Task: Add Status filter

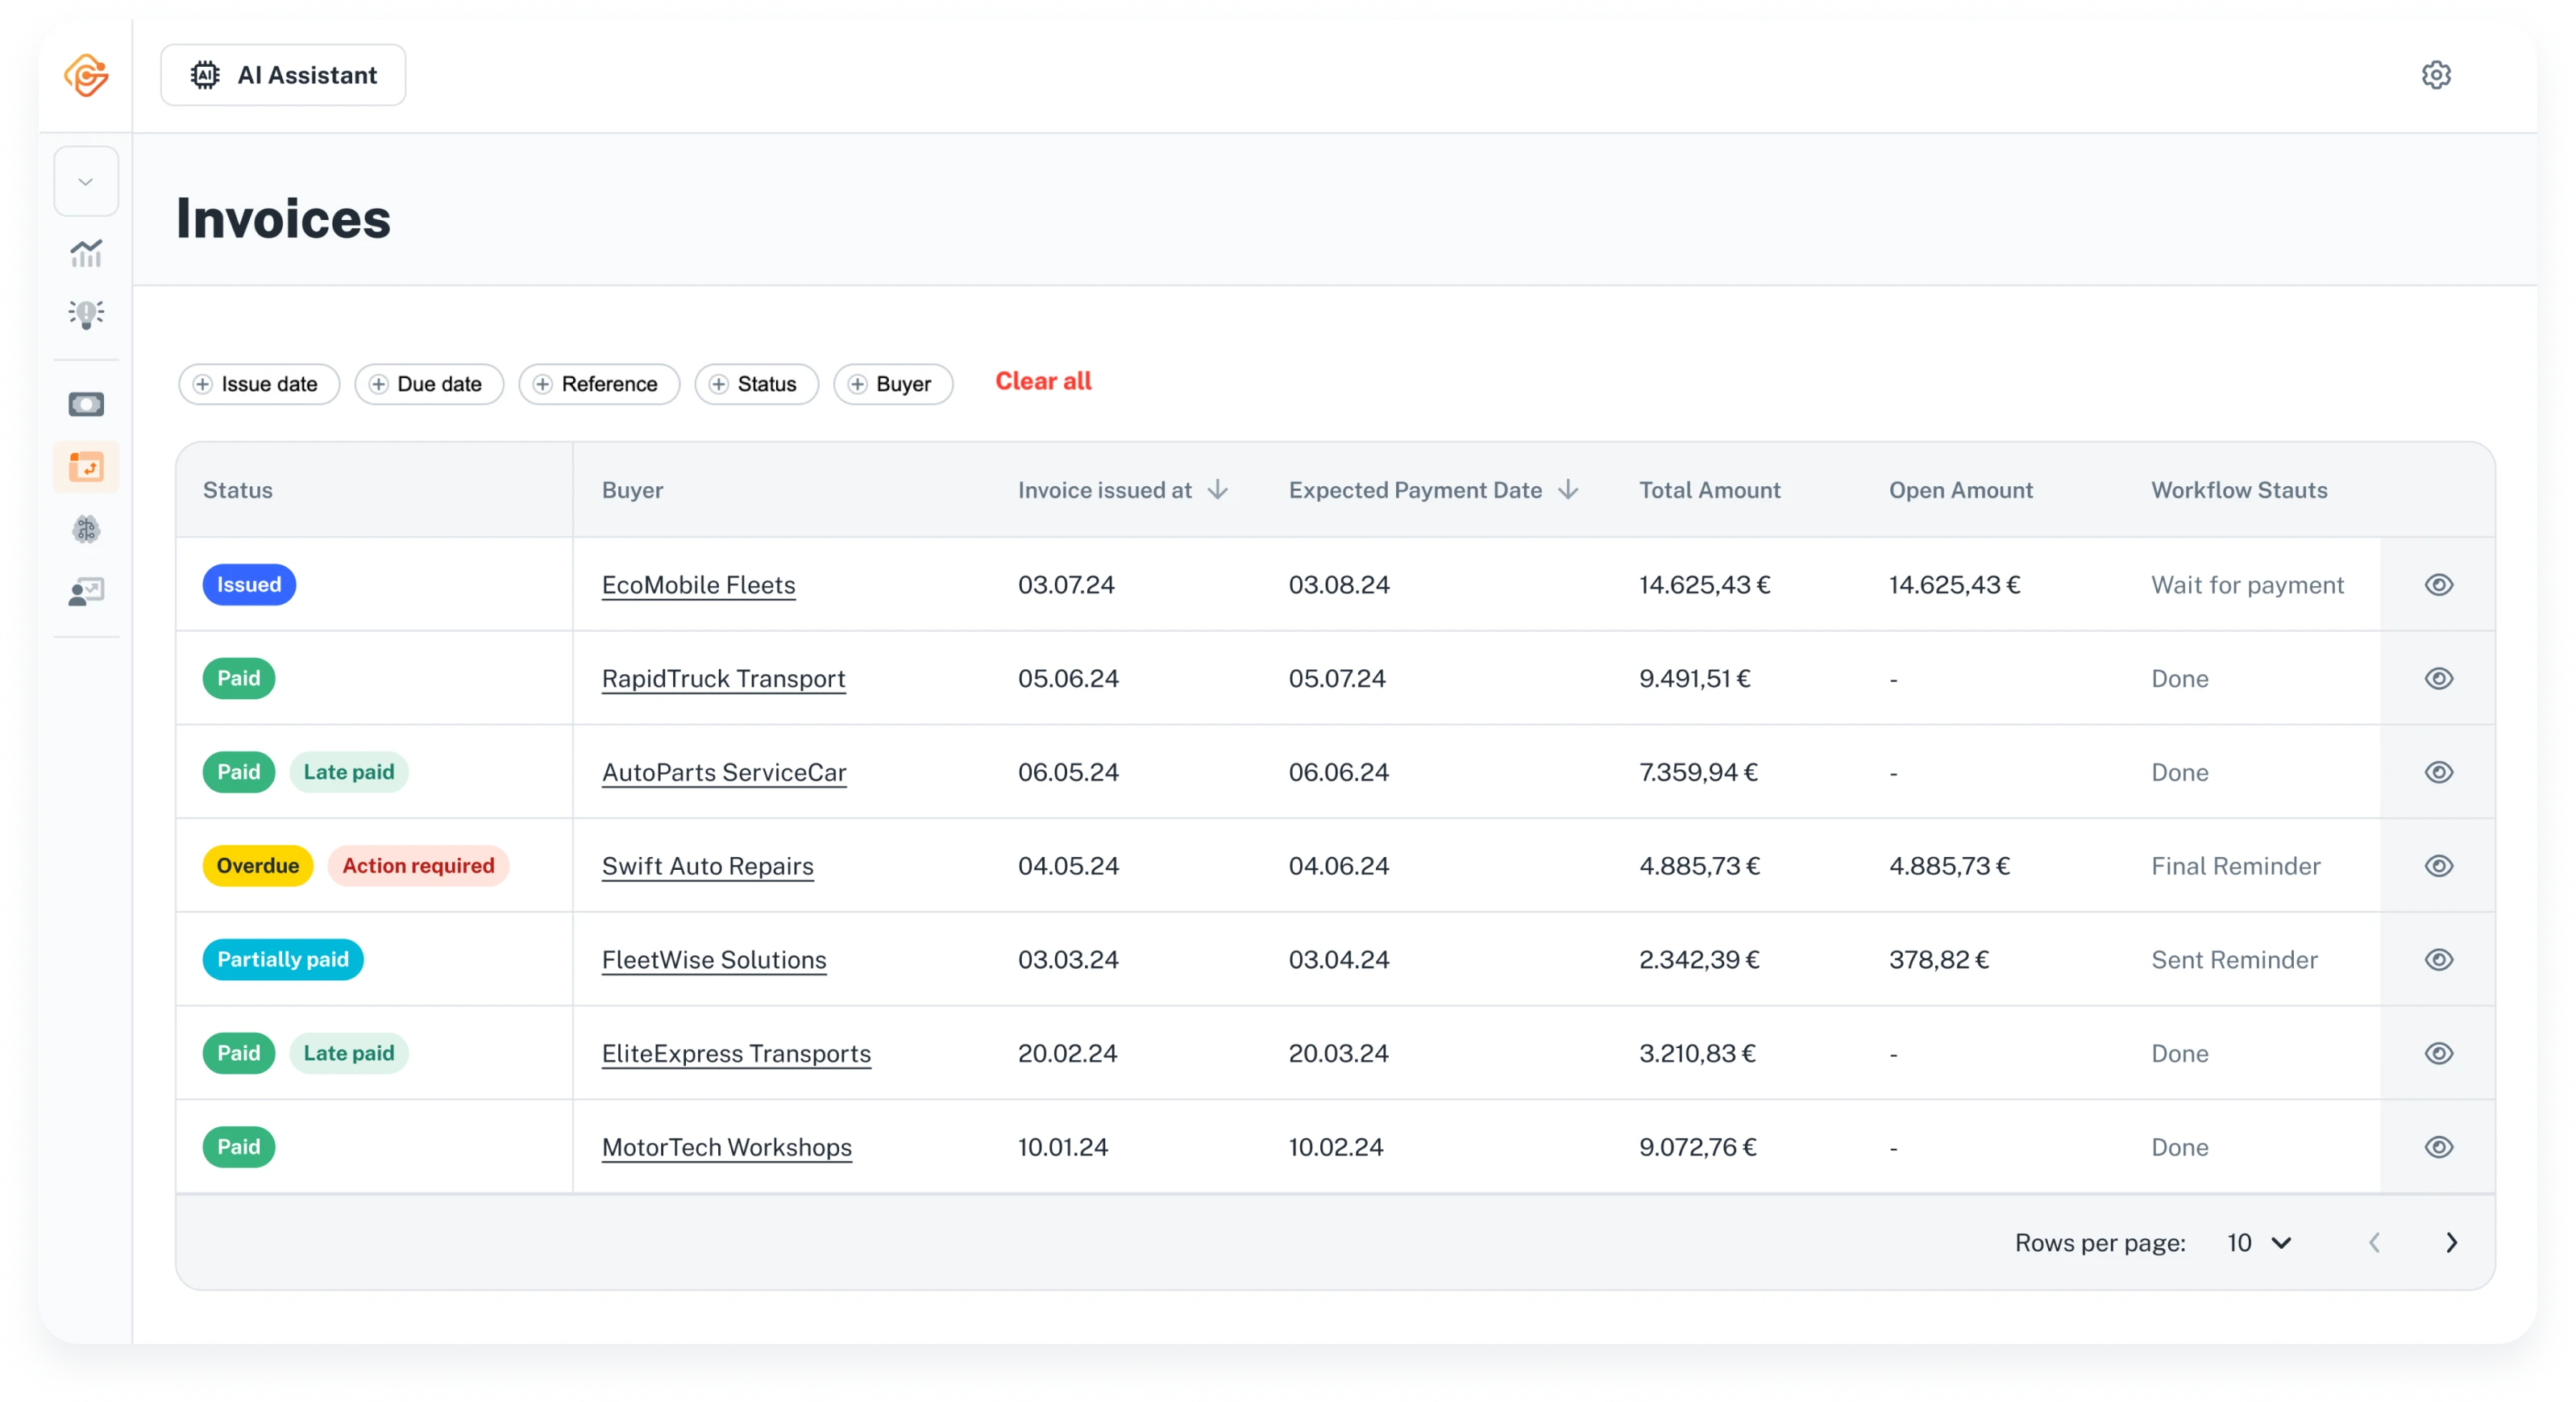Action: [x=756, y=384]
